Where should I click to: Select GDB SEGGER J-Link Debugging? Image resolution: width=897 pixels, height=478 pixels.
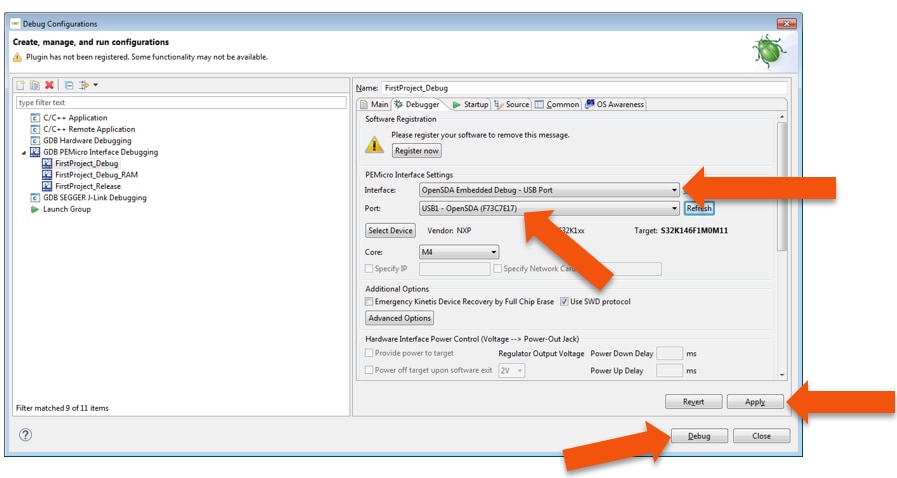(94, 198)
